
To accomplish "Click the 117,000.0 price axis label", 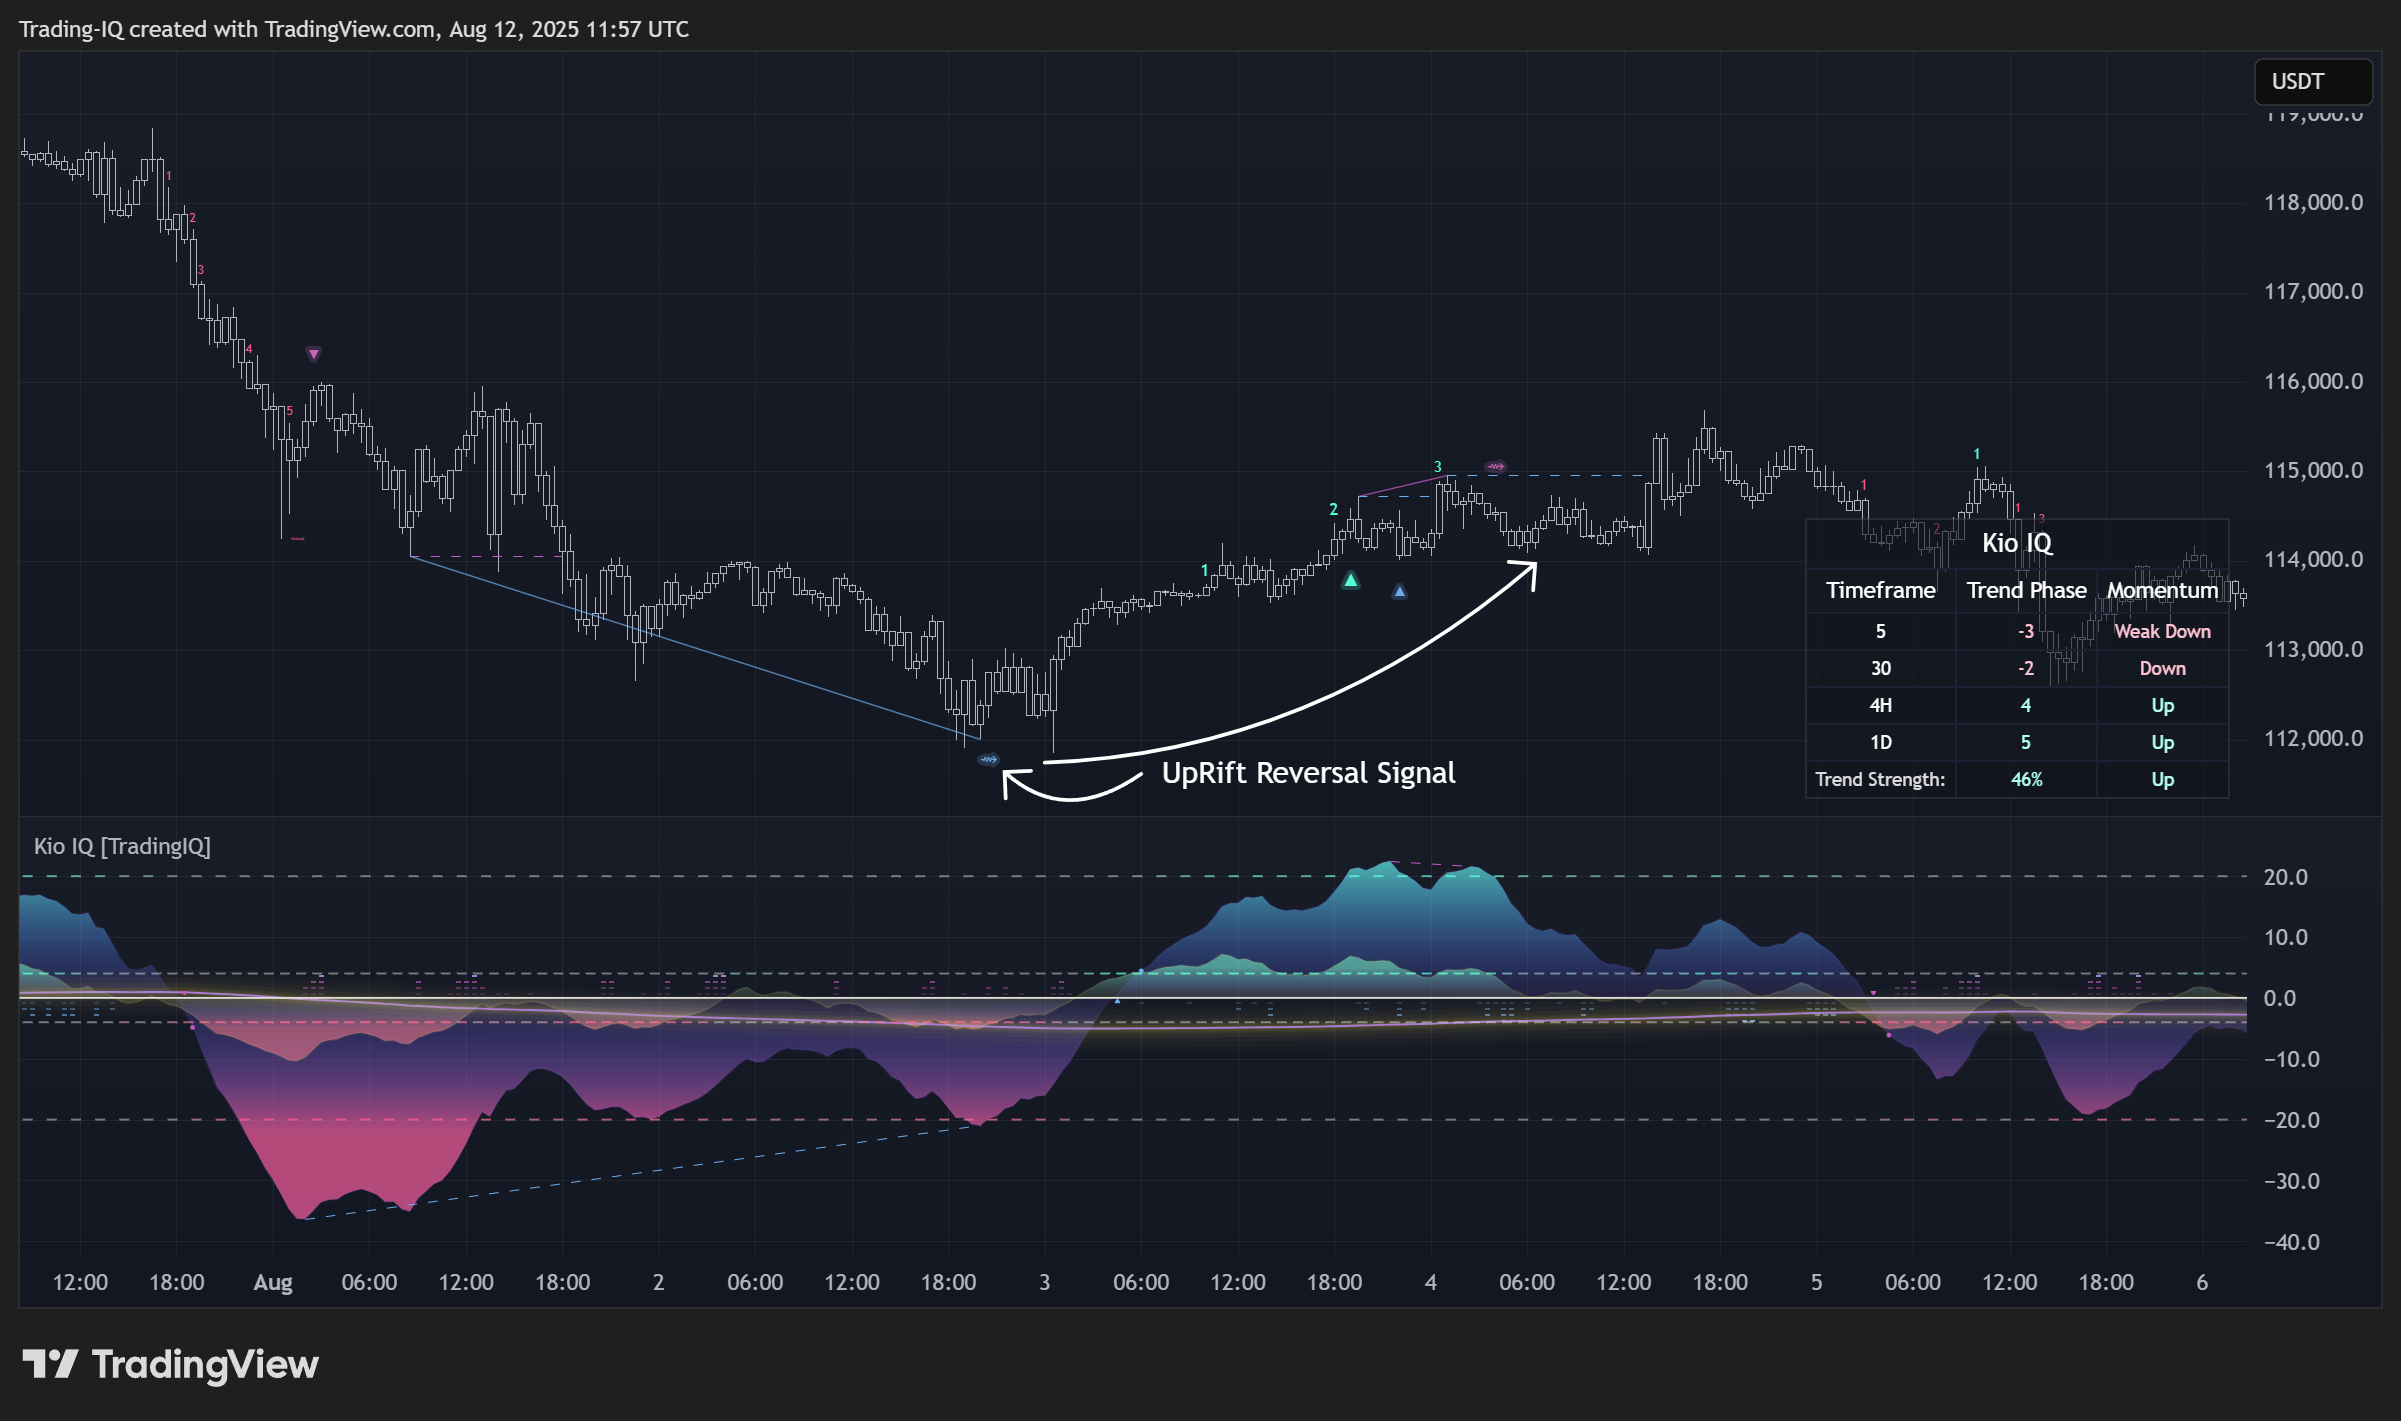I will pos(2313,292).
